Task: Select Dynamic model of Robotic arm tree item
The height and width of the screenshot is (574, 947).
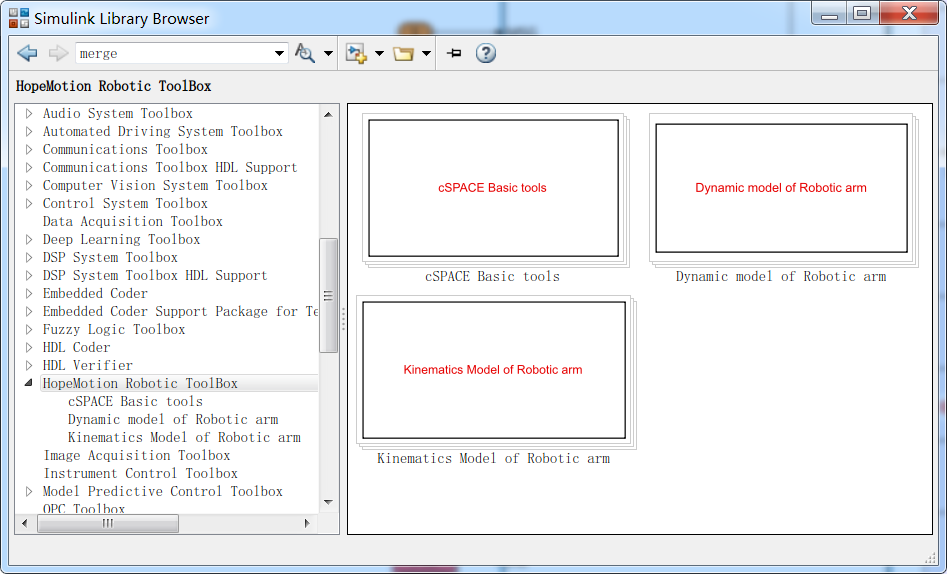Action: coord(173,419)
